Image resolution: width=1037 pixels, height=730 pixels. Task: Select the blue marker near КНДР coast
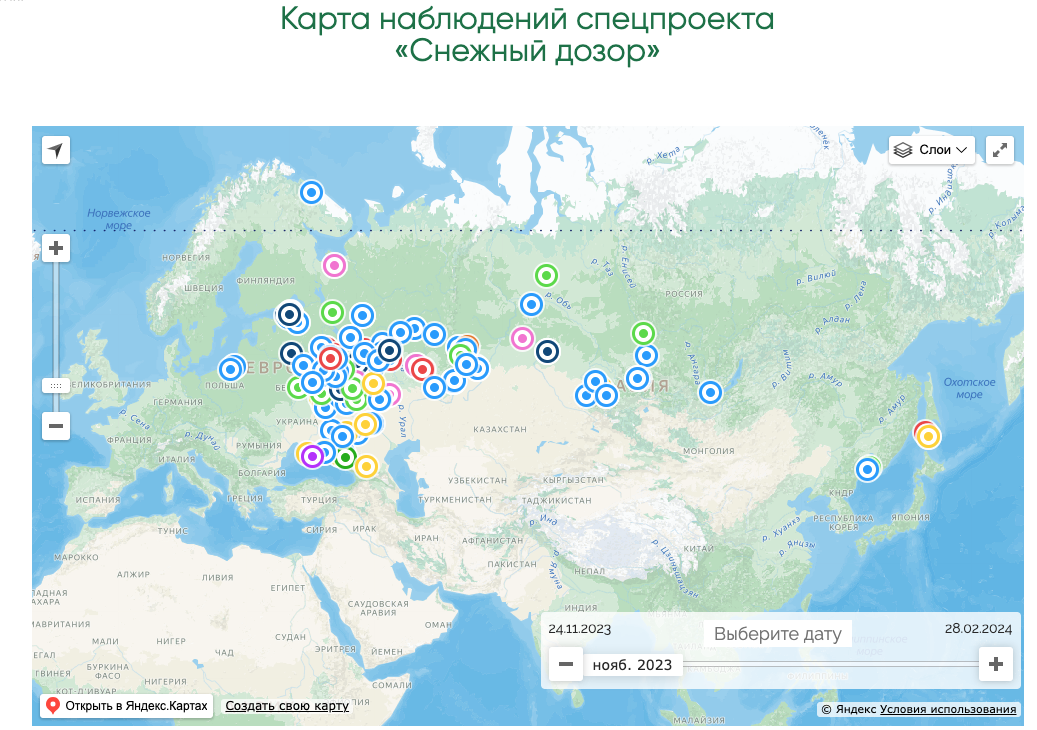pyautogui.click(x=868, y=469)
